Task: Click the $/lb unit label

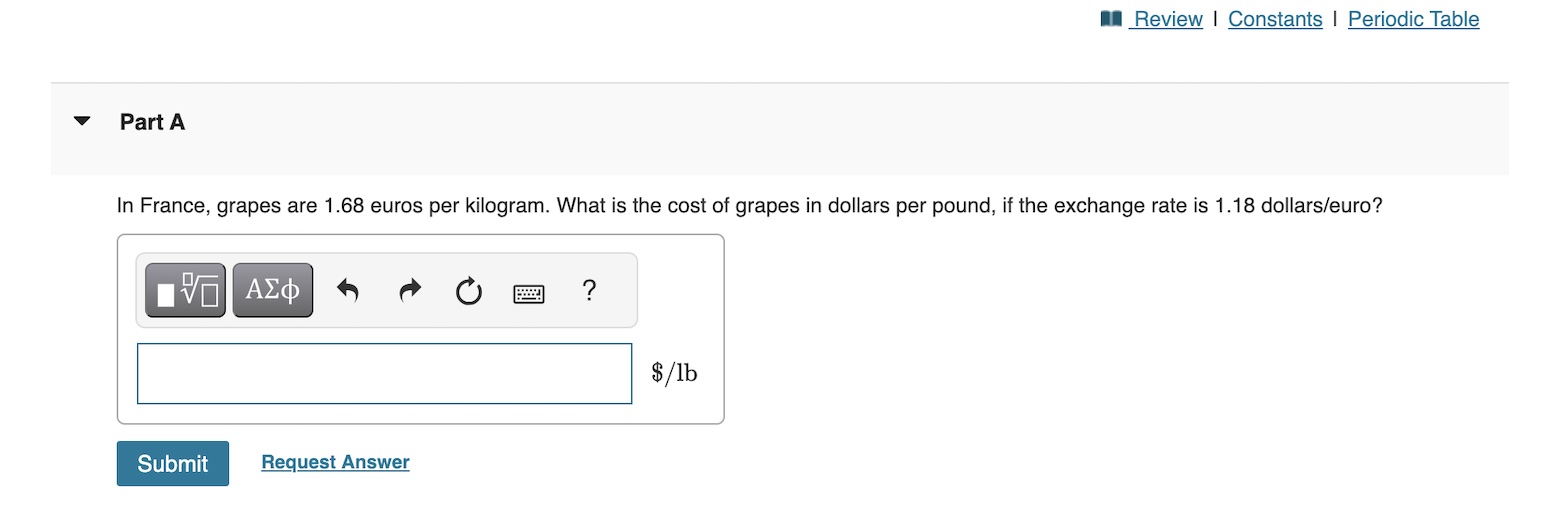Action: (x=674, y=373)
